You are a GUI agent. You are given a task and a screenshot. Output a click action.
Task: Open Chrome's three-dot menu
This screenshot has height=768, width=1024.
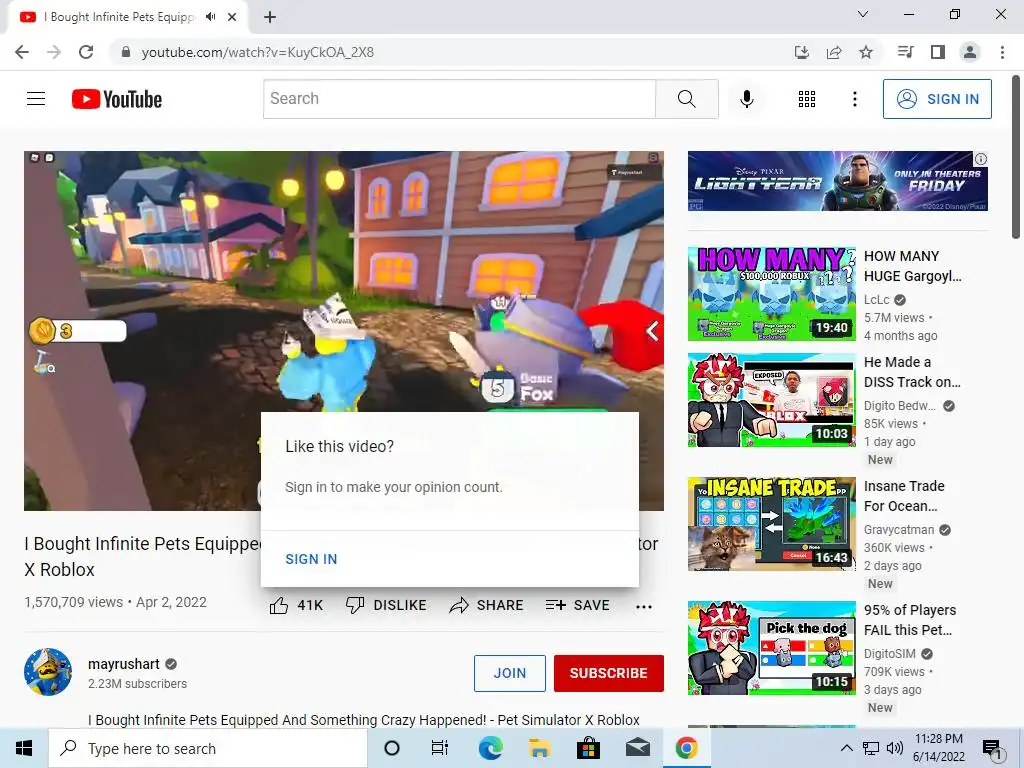point(1002,52)
